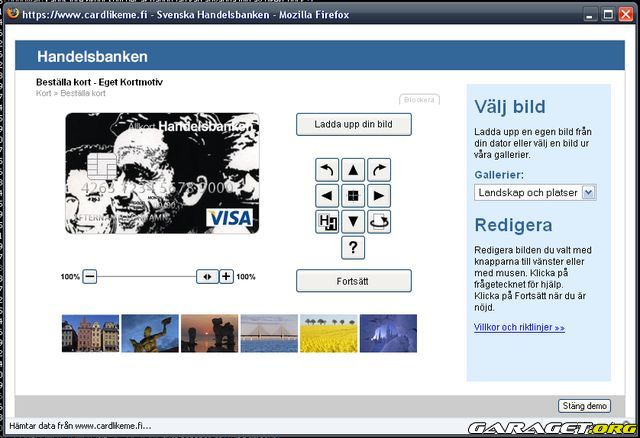Zoom out with the minus button

click(90, 276)
